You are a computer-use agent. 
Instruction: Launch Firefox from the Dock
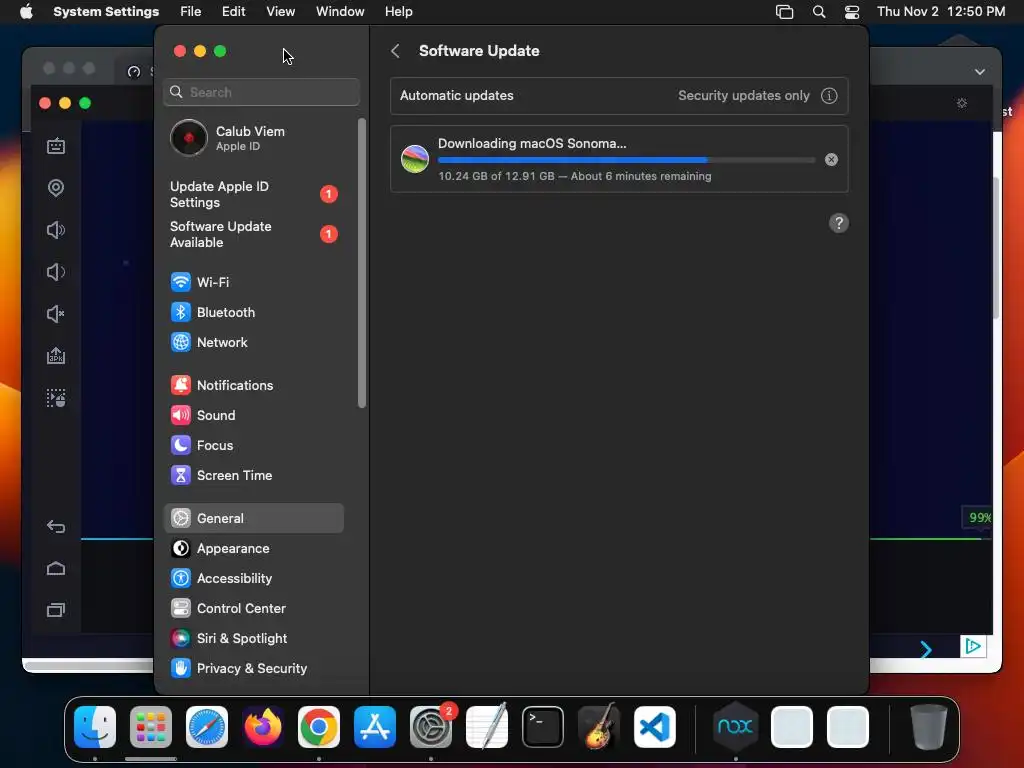pos(263,727)
